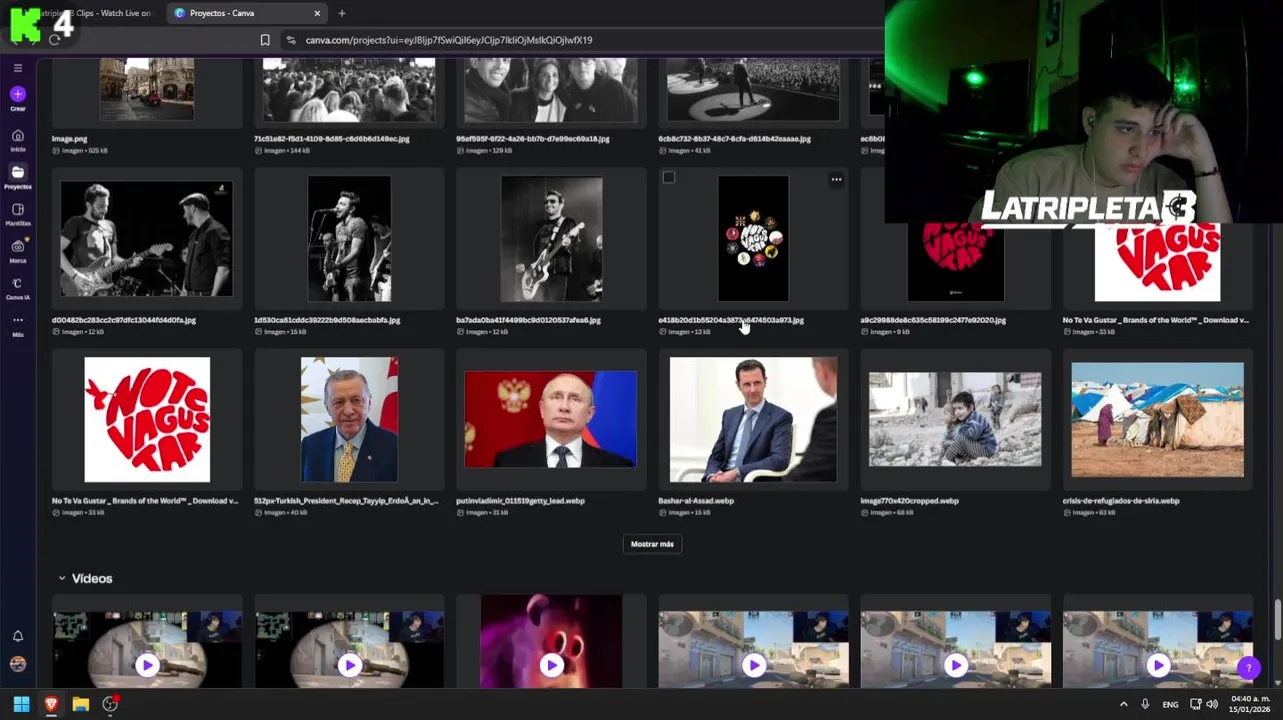Open File Explorer from the taskbar
The image size is (1283, 720).
click(x=81, y=704)
